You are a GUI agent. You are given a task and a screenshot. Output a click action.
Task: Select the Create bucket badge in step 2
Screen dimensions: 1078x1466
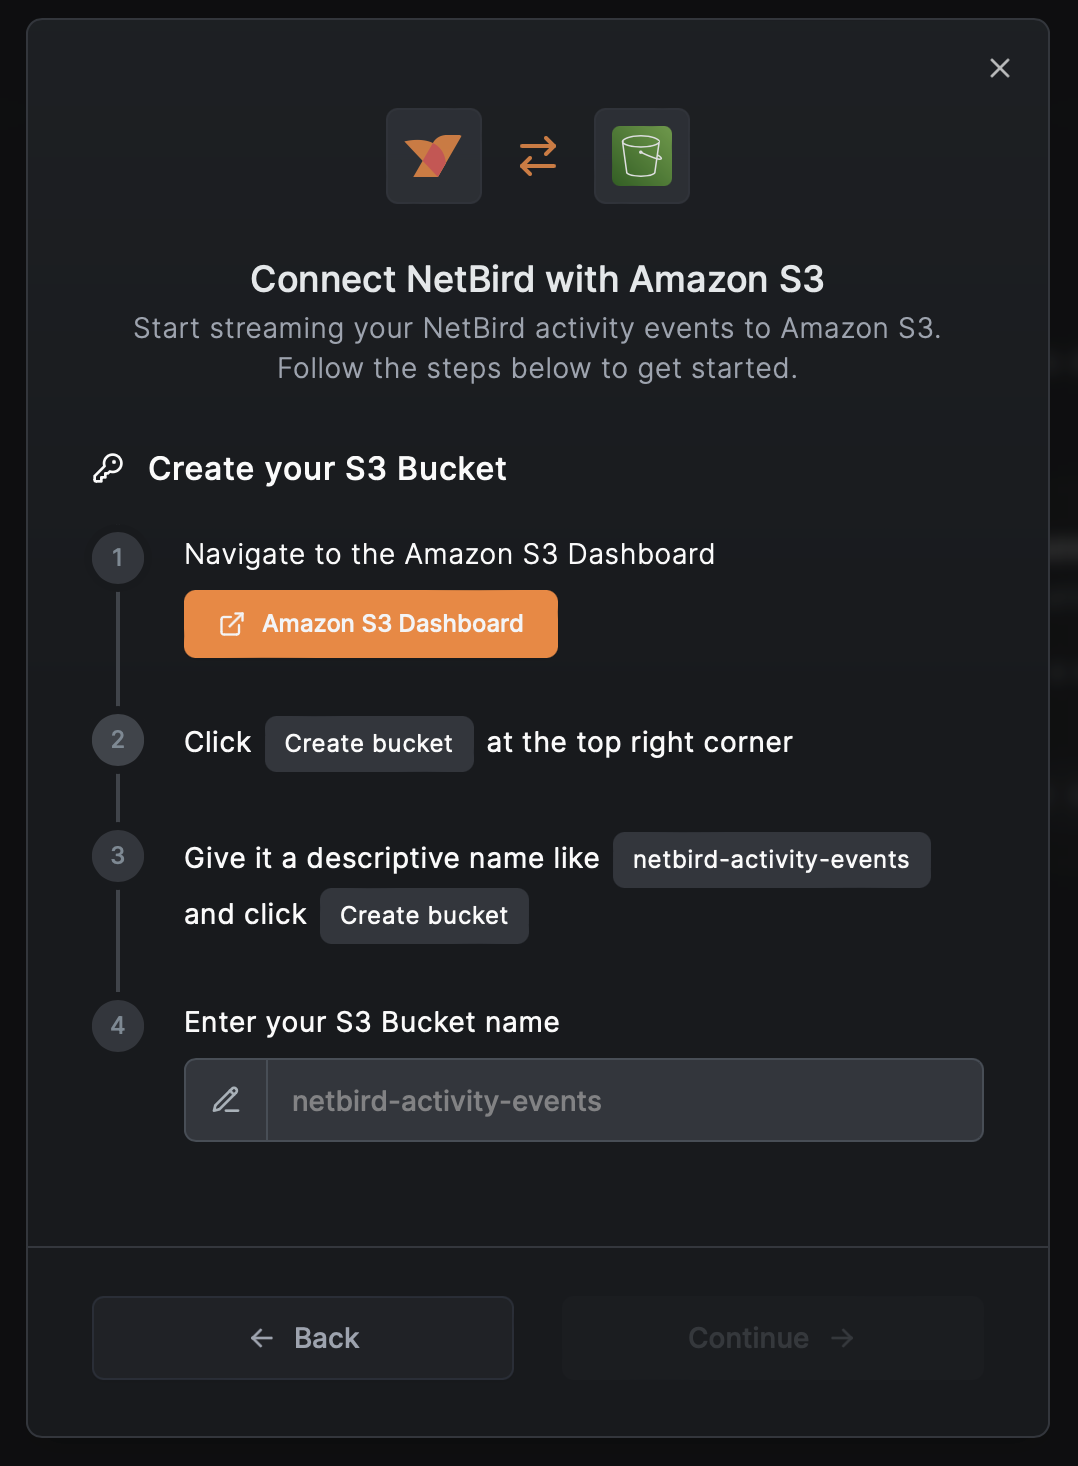(368, 743)
